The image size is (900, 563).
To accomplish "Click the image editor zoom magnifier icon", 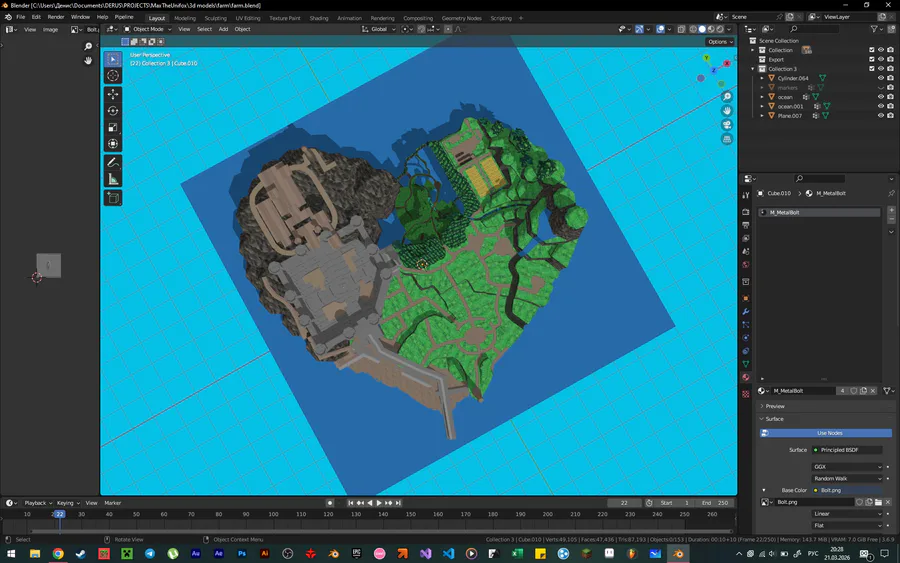I will (88, 46).
